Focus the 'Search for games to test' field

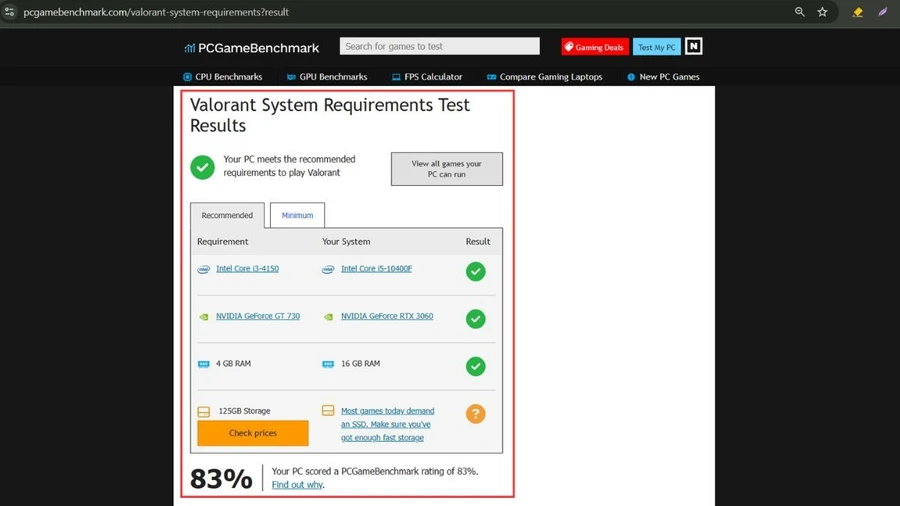tap(440, 46)
